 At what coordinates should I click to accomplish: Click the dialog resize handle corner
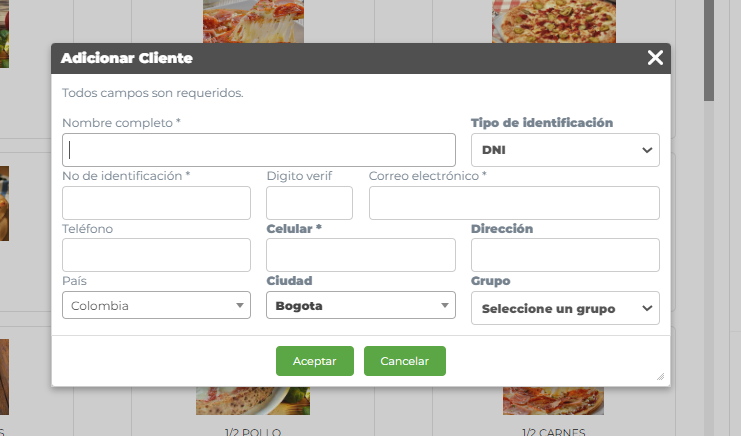pos(660,377)
